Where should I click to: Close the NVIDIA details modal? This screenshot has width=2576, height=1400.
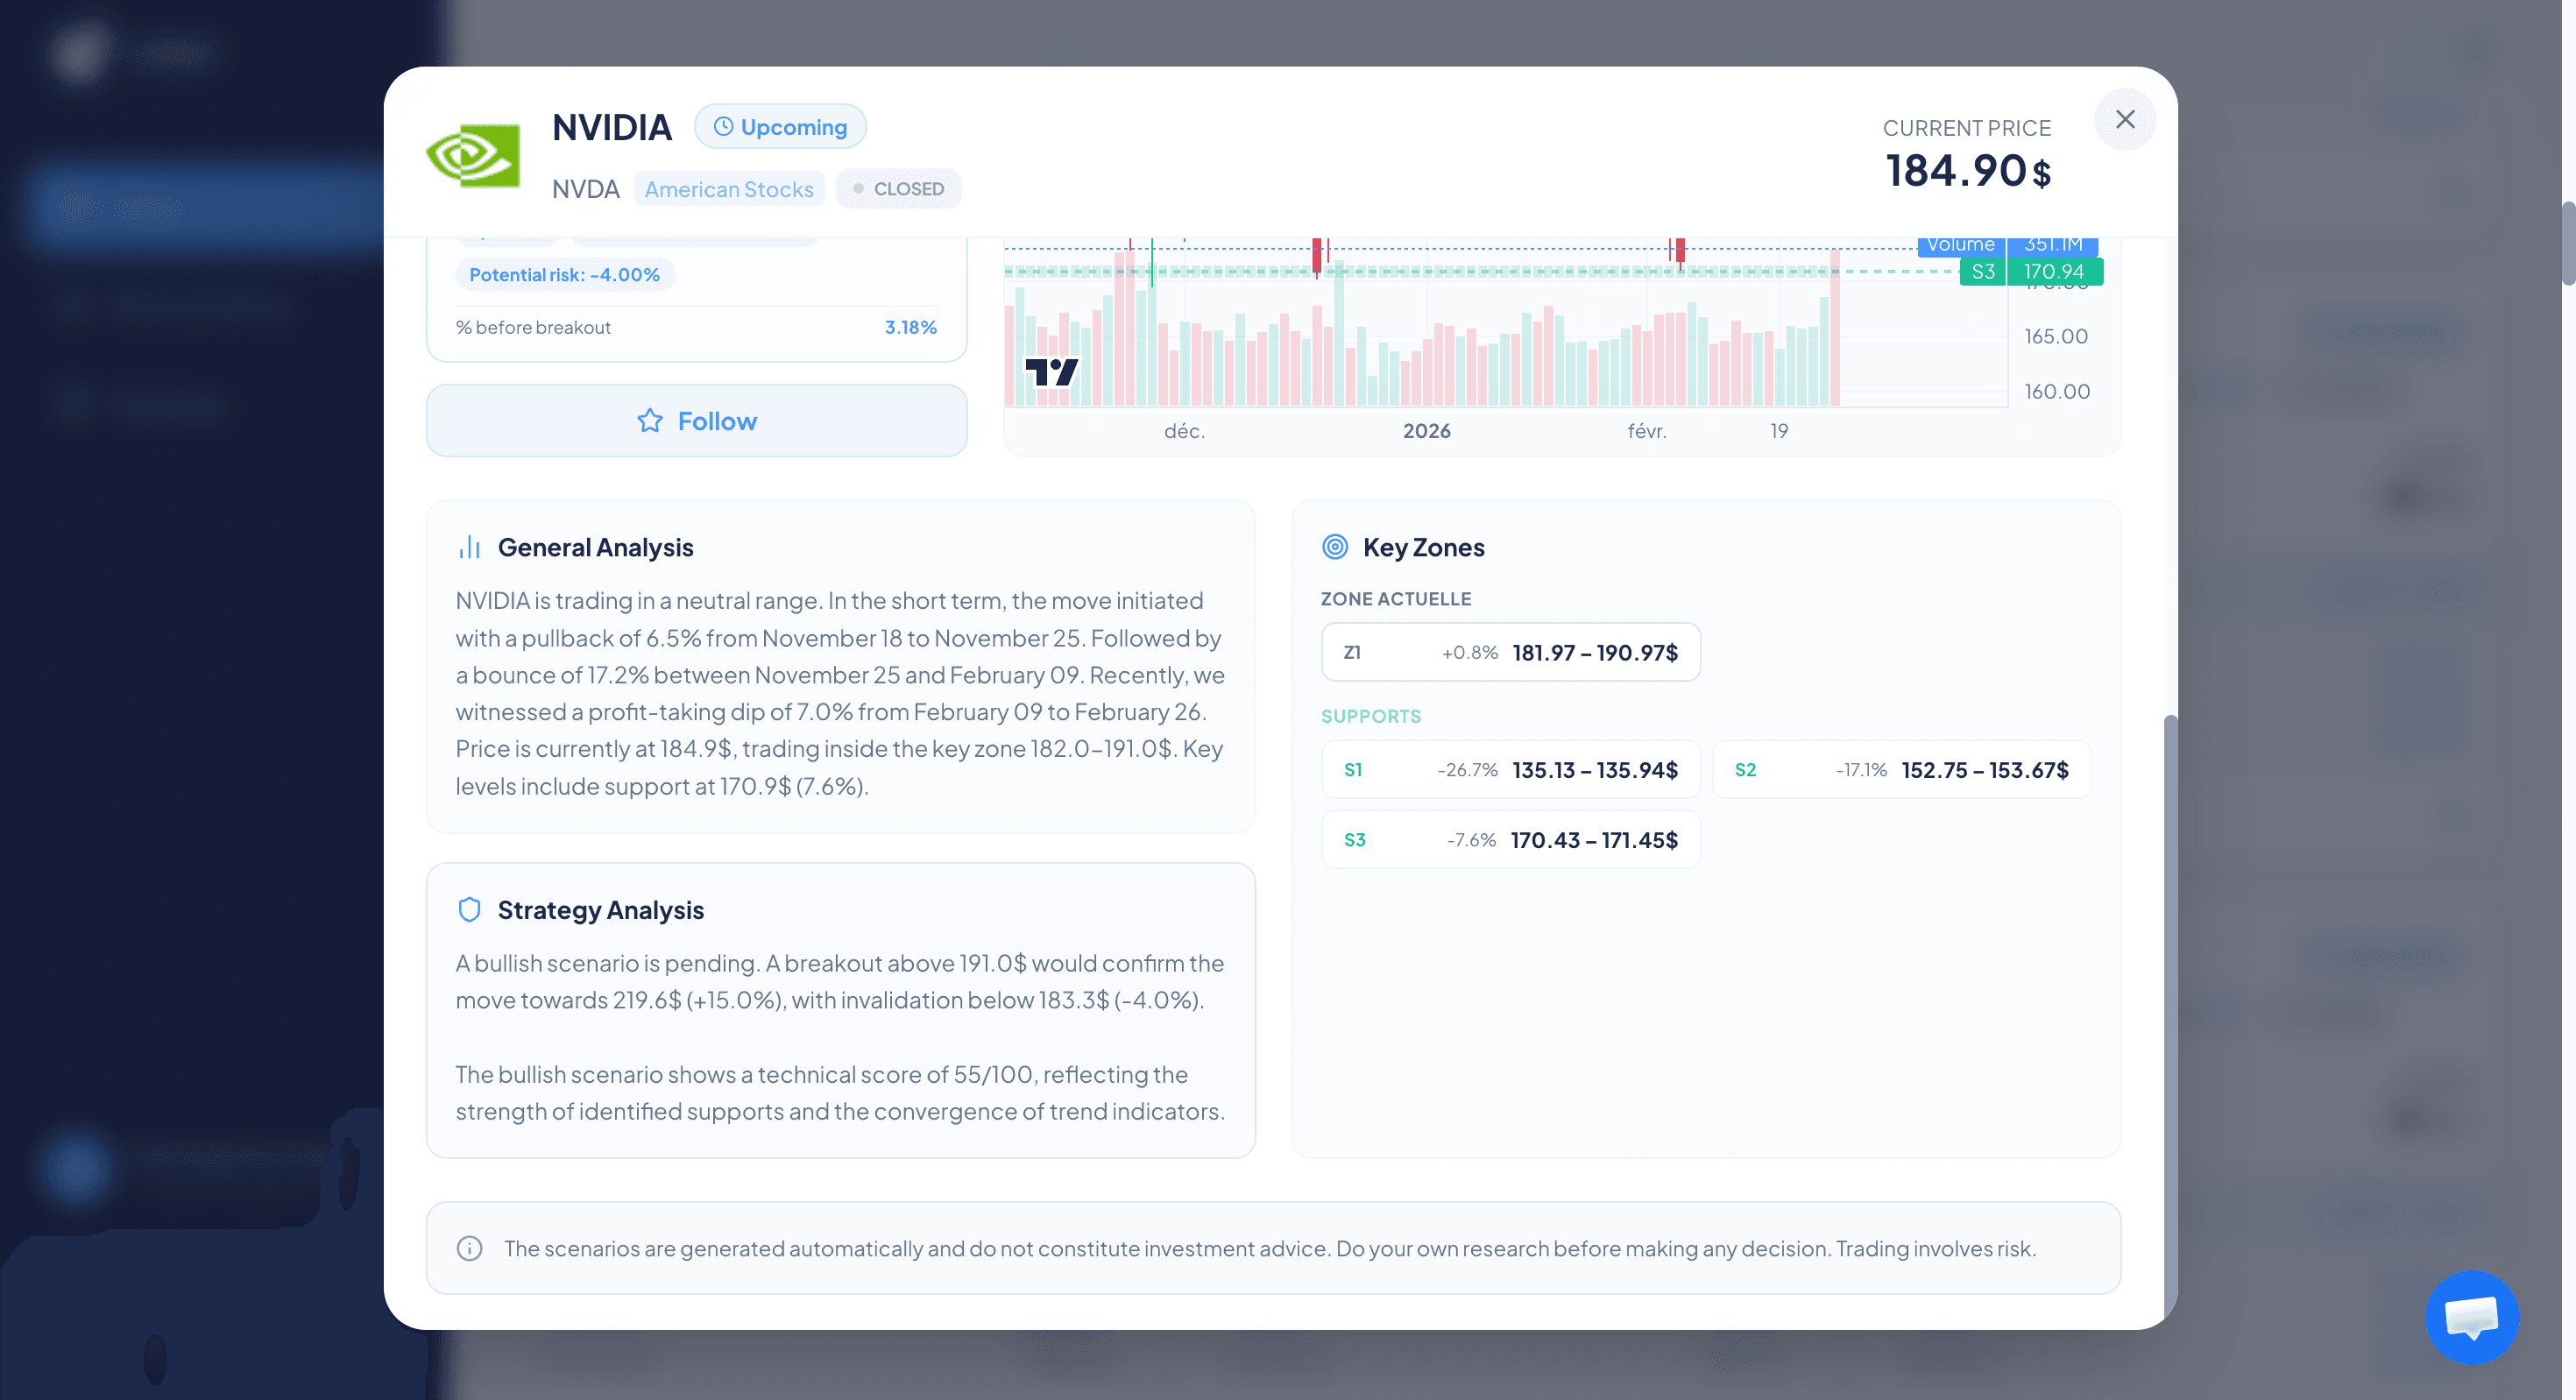pos(2126,119)
